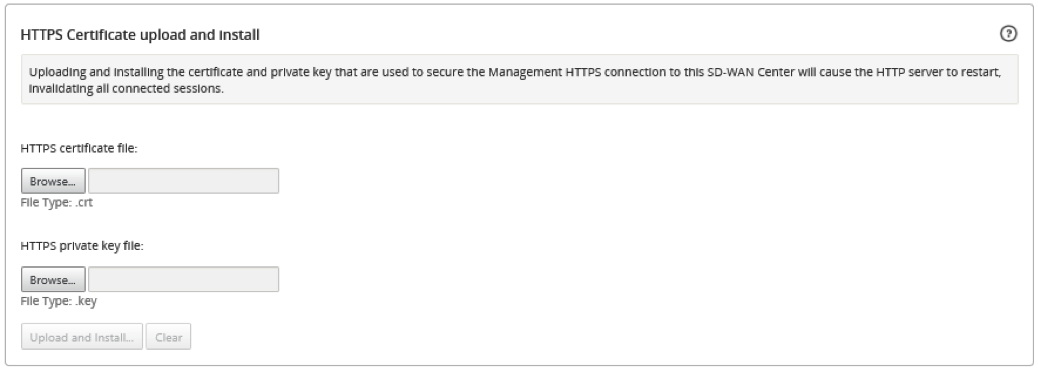Click the question mark help icon
Screen dimensions: 1038x370
(x=1008, y=34)
